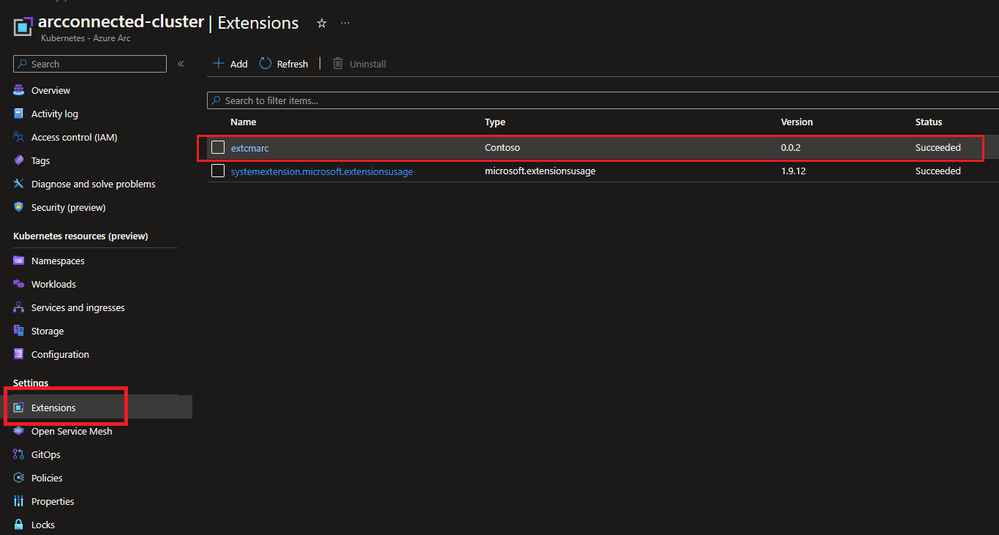Click the version 1.9.12 cell
999x535 pixels.
click(792, 171)
